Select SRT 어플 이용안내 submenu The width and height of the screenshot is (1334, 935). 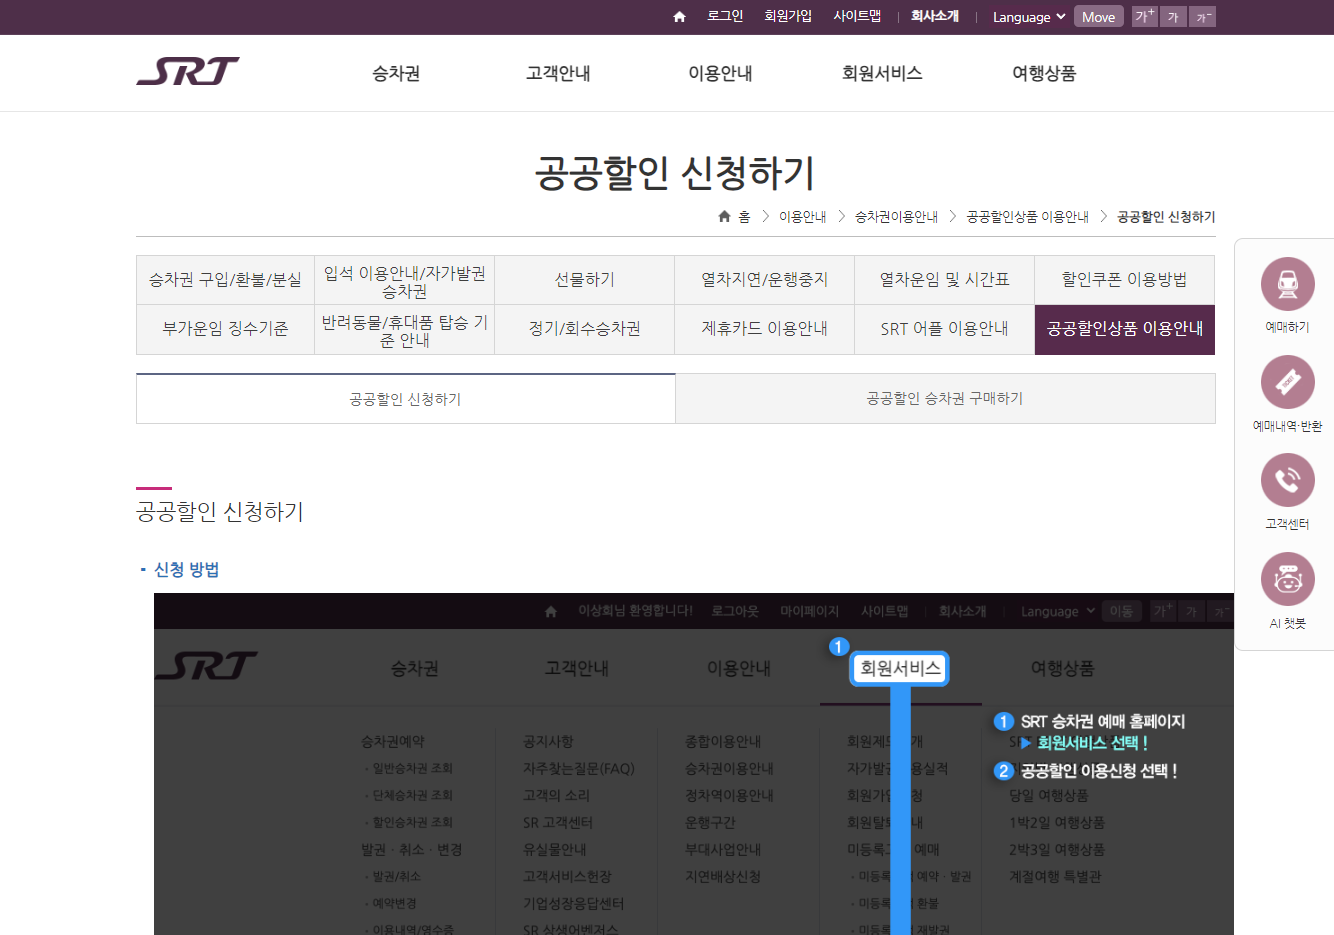pos(945,329)
